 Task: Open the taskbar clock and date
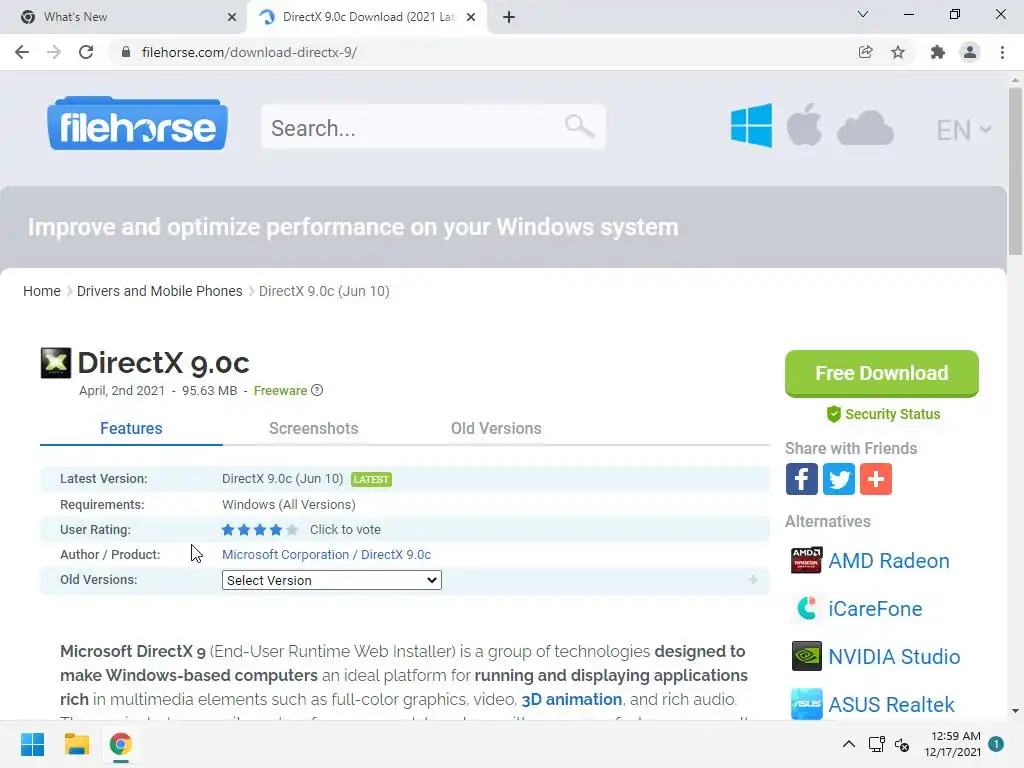952,744
